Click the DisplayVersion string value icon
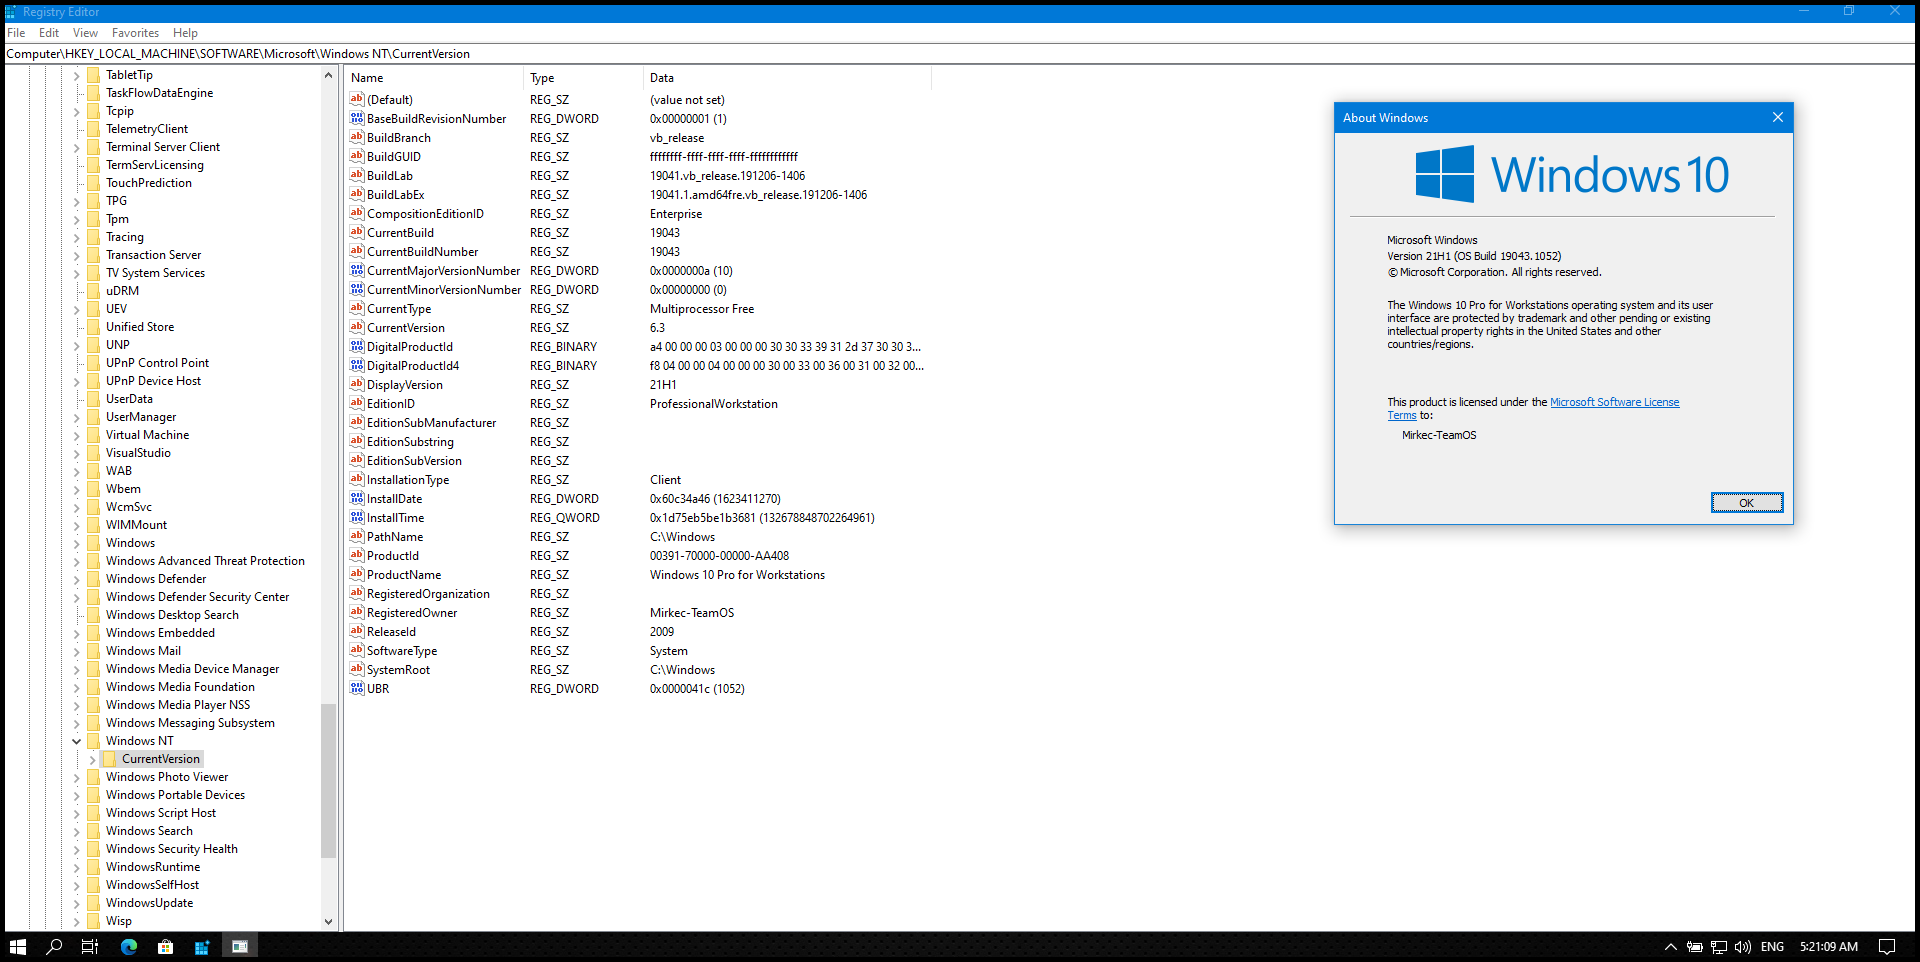1920x962 pixels. pyautogui.click(x=357, y=384)
